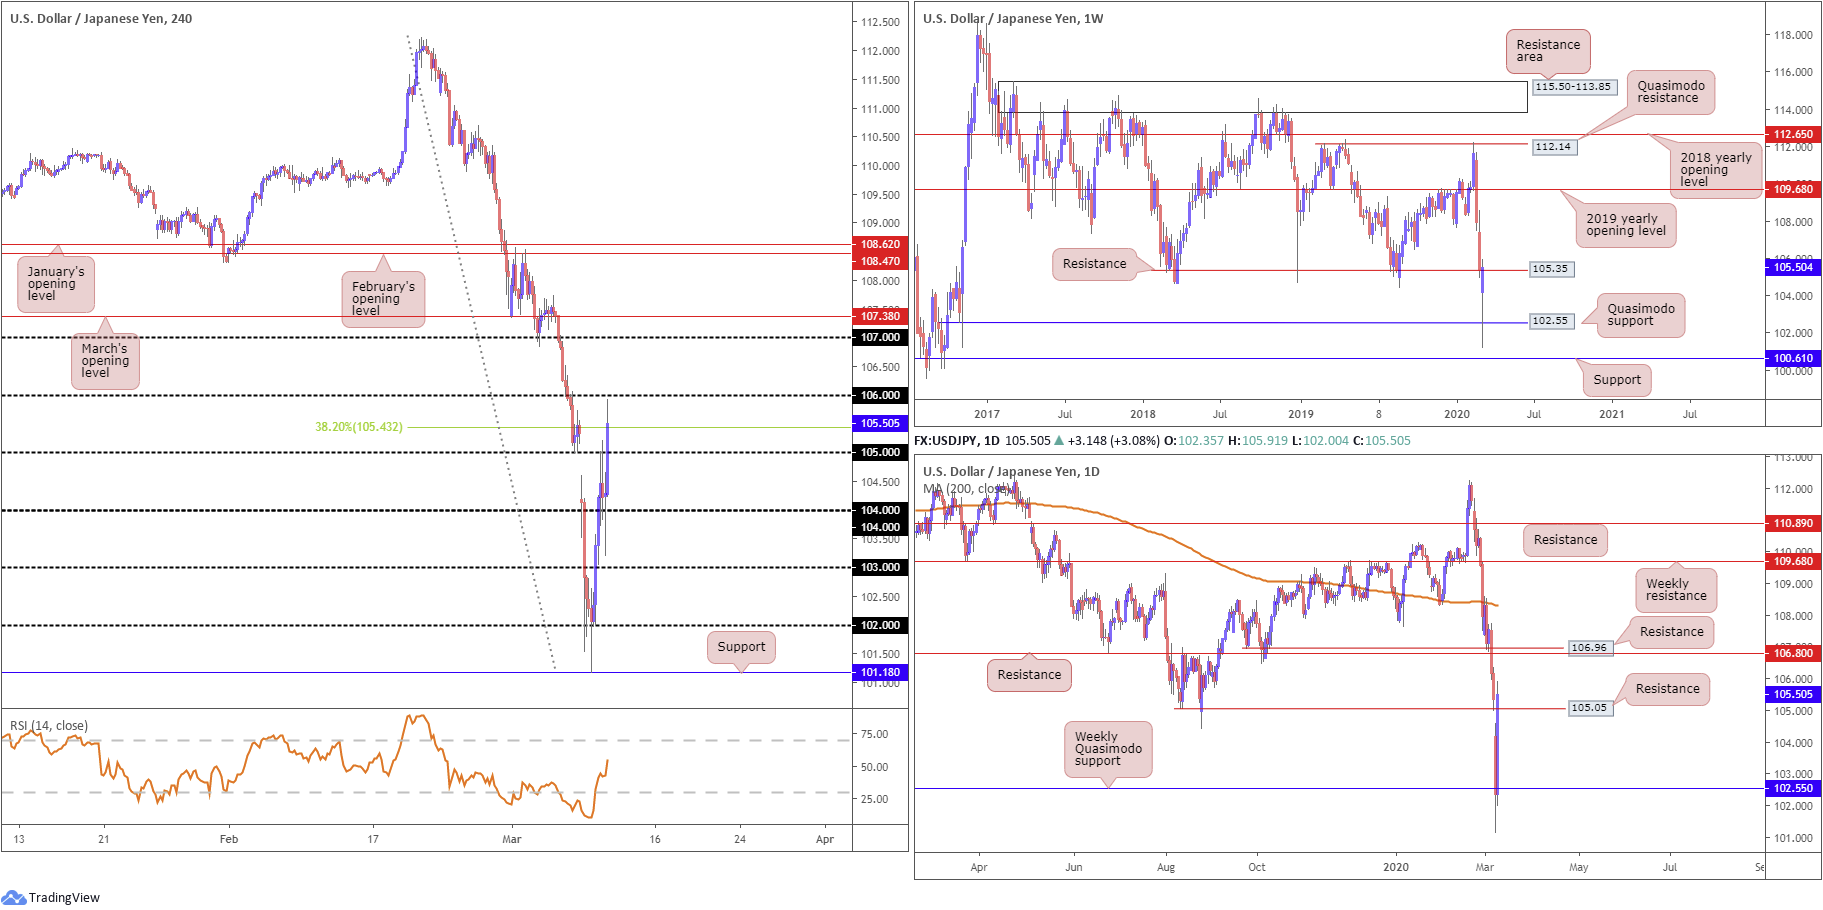
Task: Select the January's opening level callout
Action: coord(56,284)
